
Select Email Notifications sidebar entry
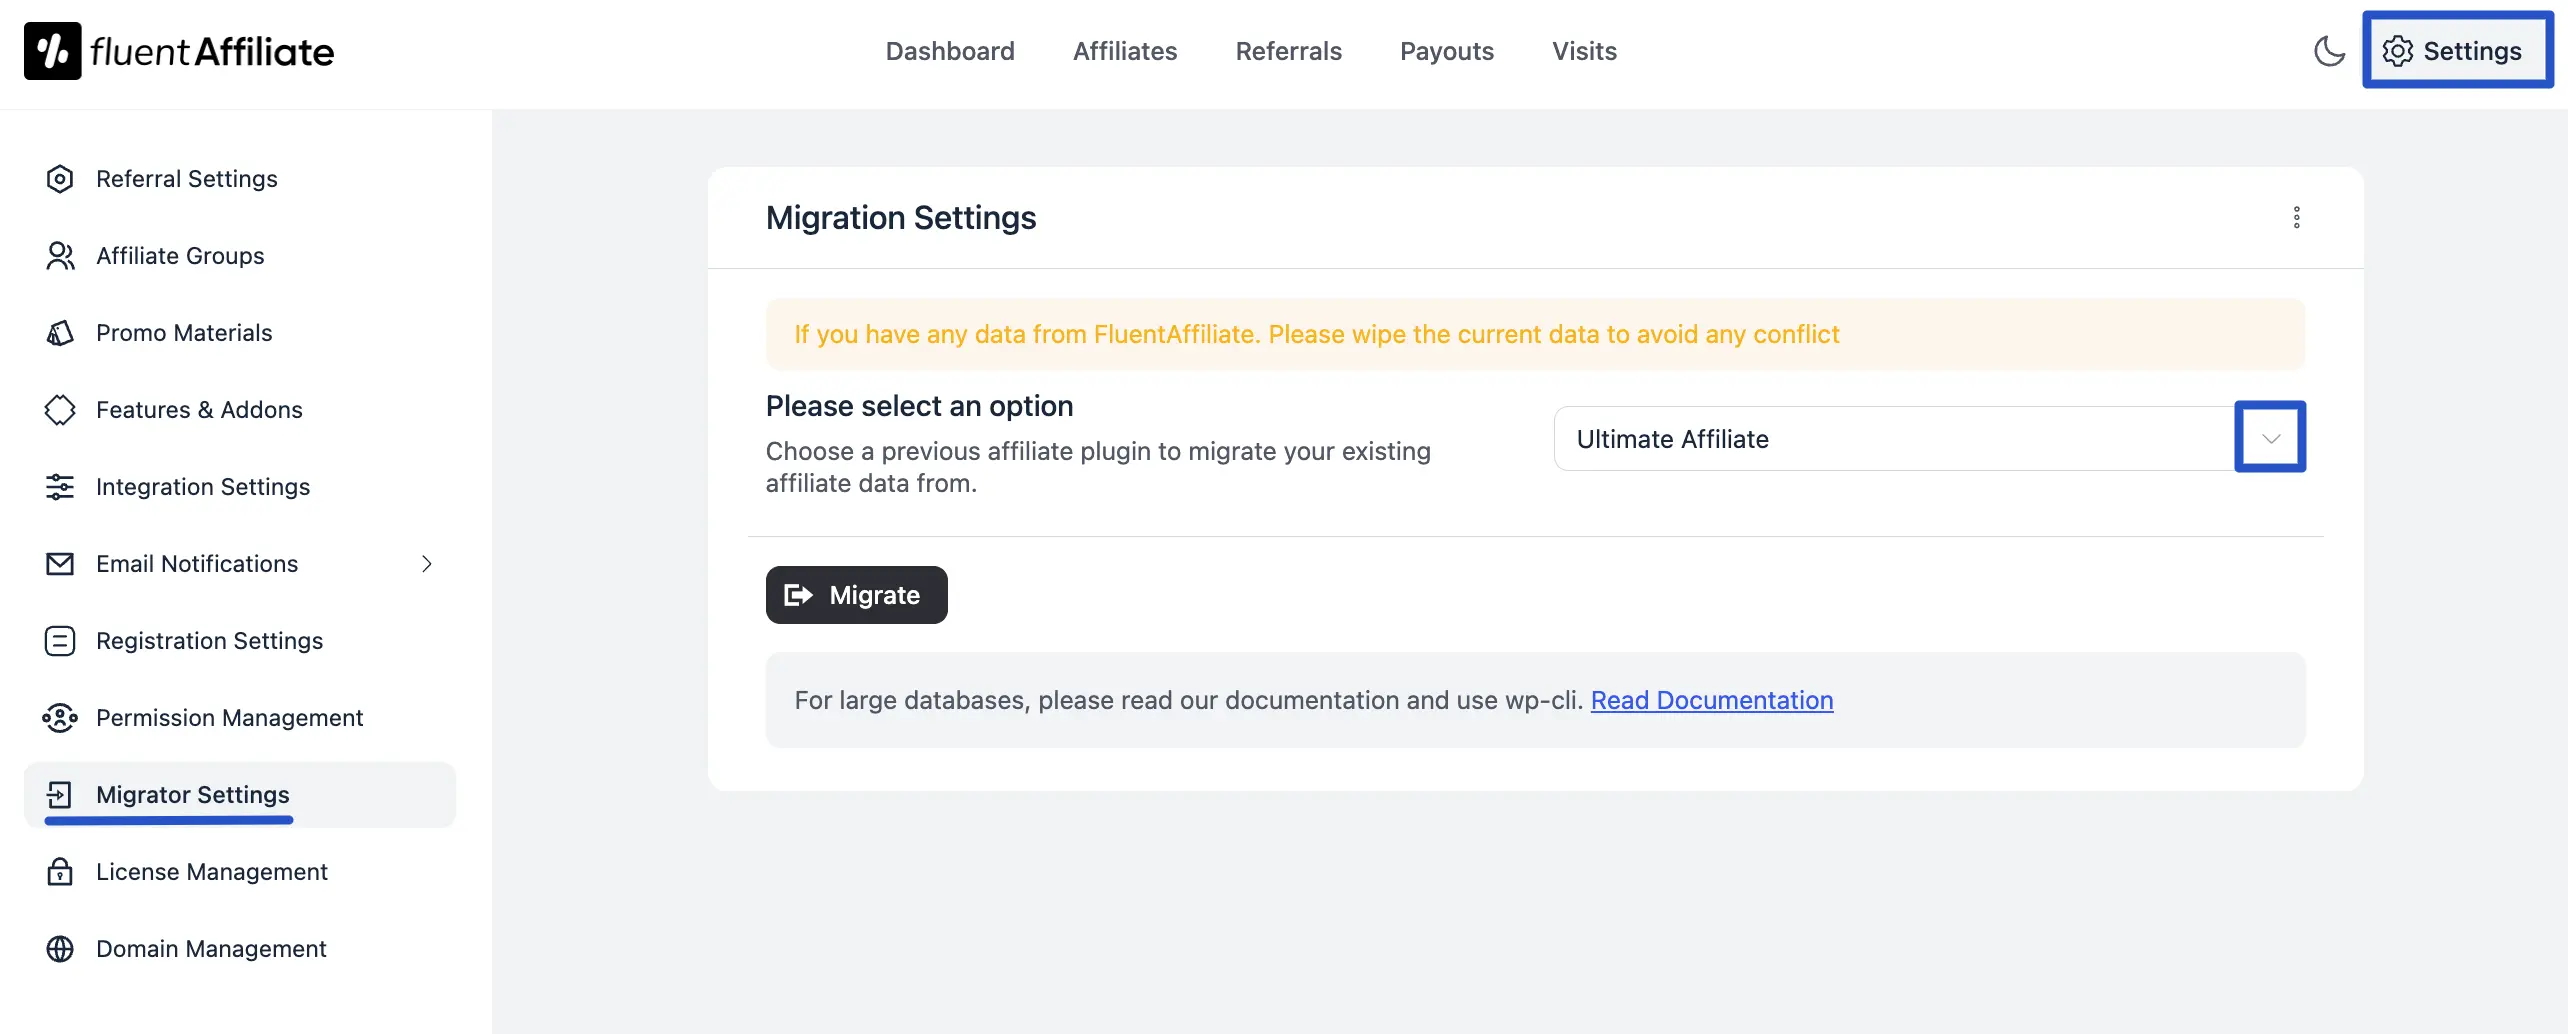[240, 564]
